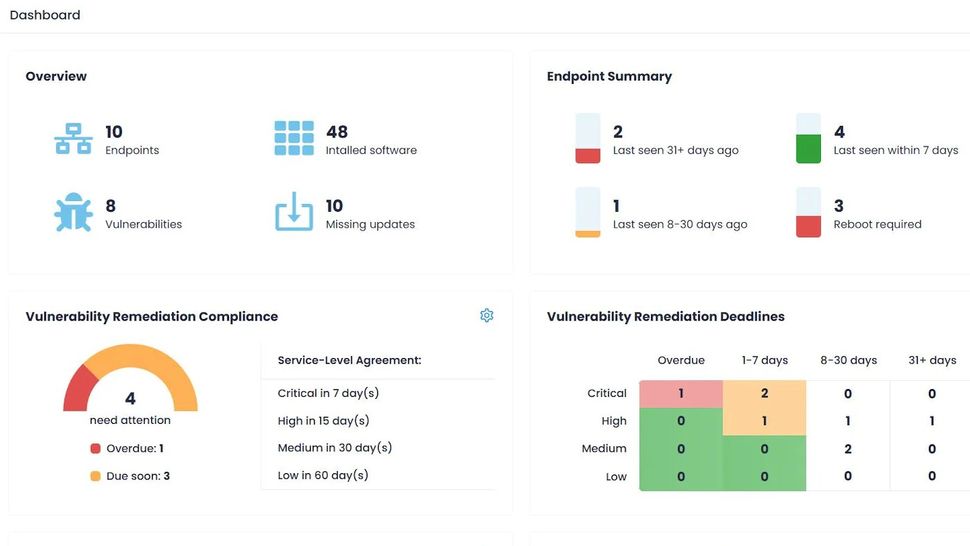Click the Last seen within 7 days bar icon
Viewport: 970px width, 546px height.
click(x=808, y=139)
